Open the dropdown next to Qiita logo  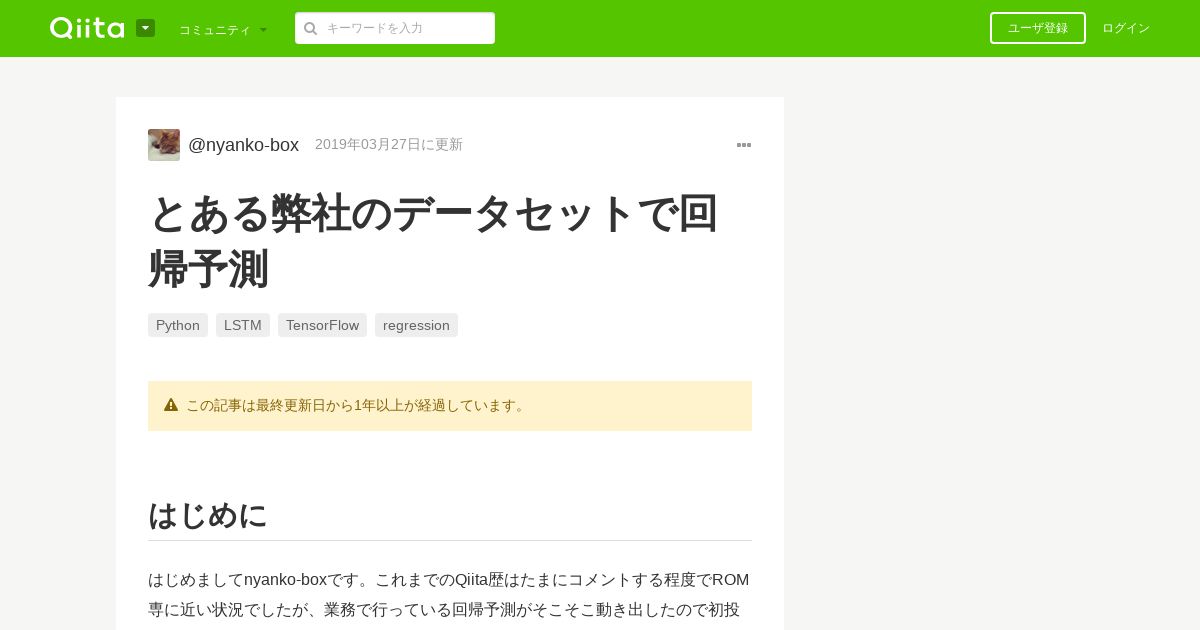click(145, 28)
